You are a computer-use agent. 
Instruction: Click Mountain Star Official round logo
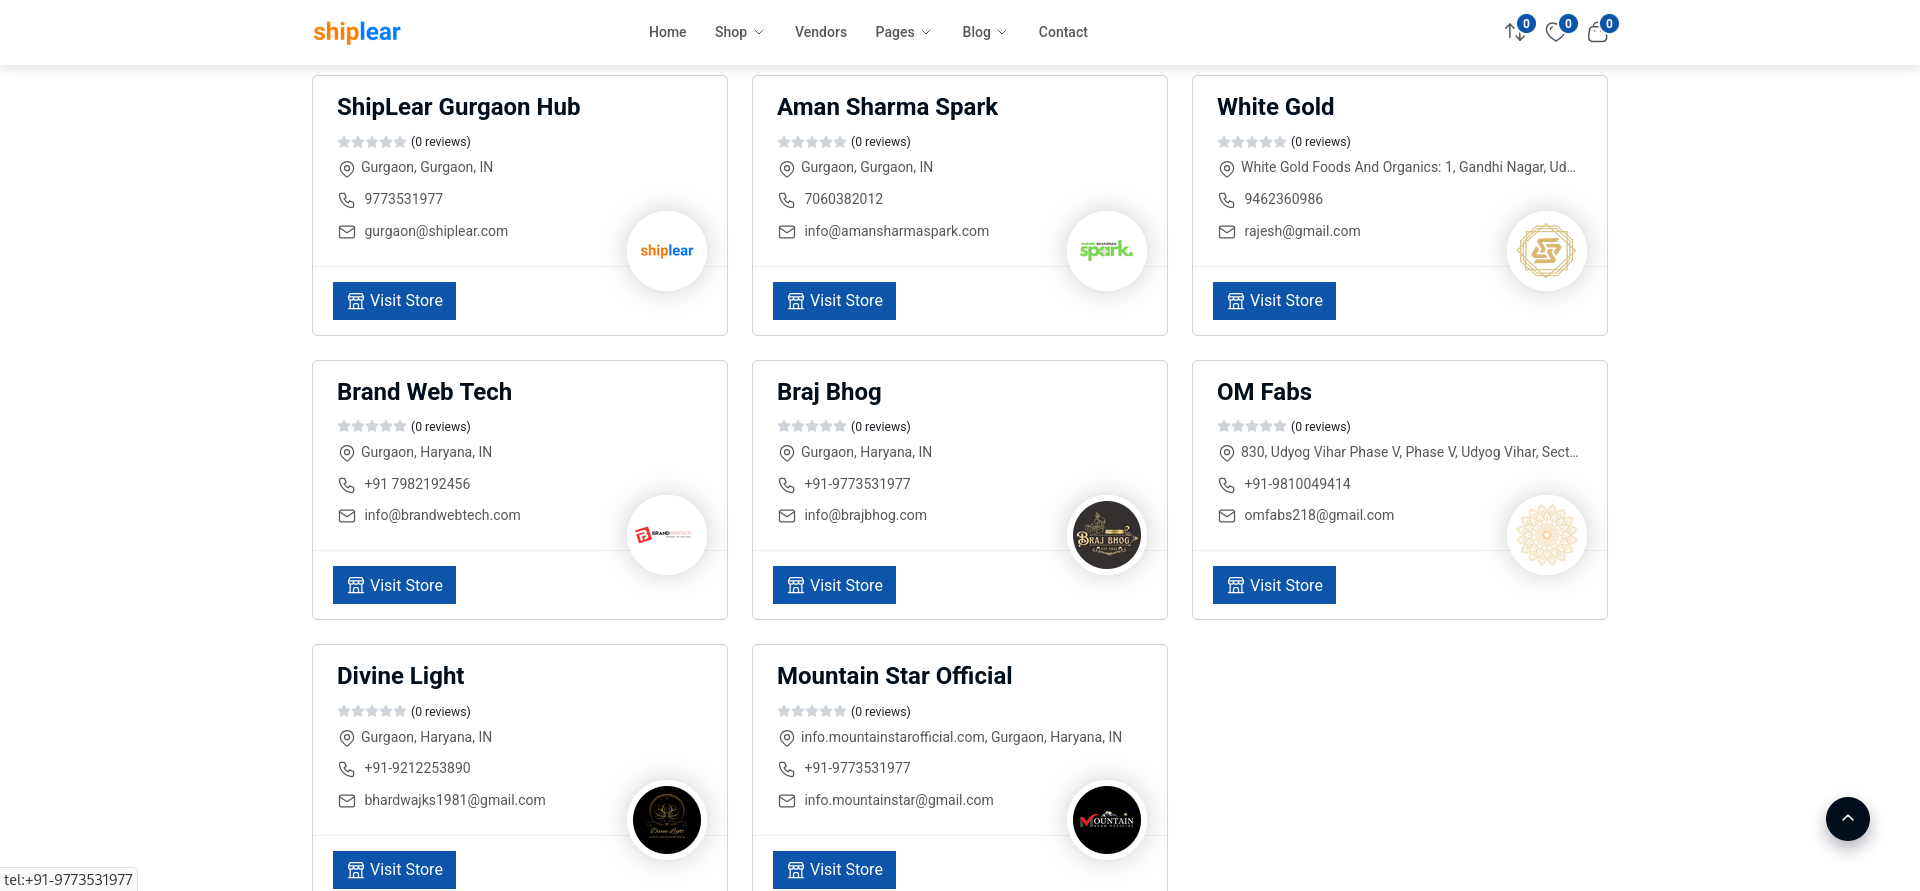(1106, 820)
